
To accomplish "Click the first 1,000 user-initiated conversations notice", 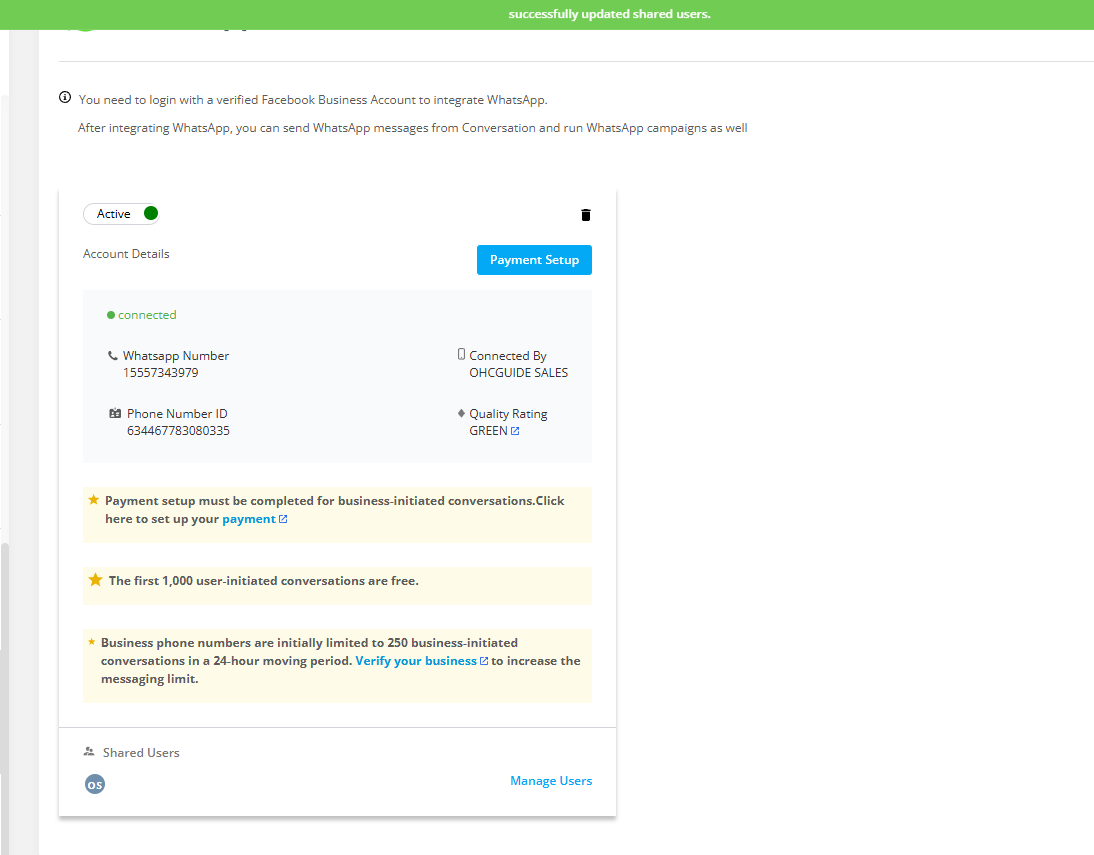I will (x=337, y=585).
